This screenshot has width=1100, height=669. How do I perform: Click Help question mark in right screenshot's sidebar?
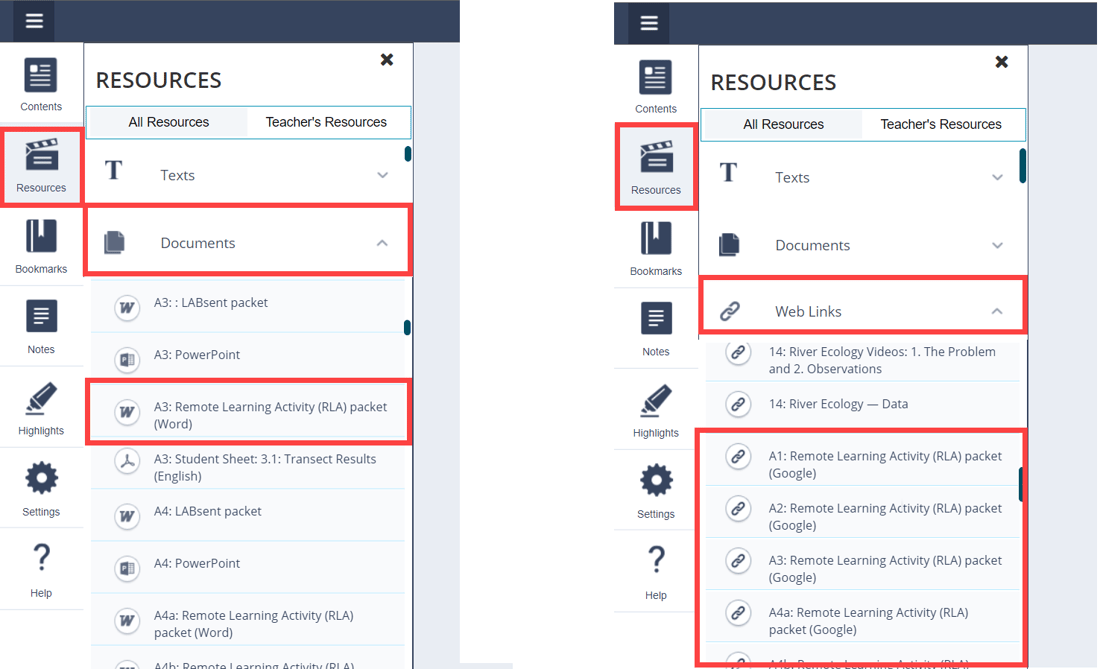tap(656, 569)
